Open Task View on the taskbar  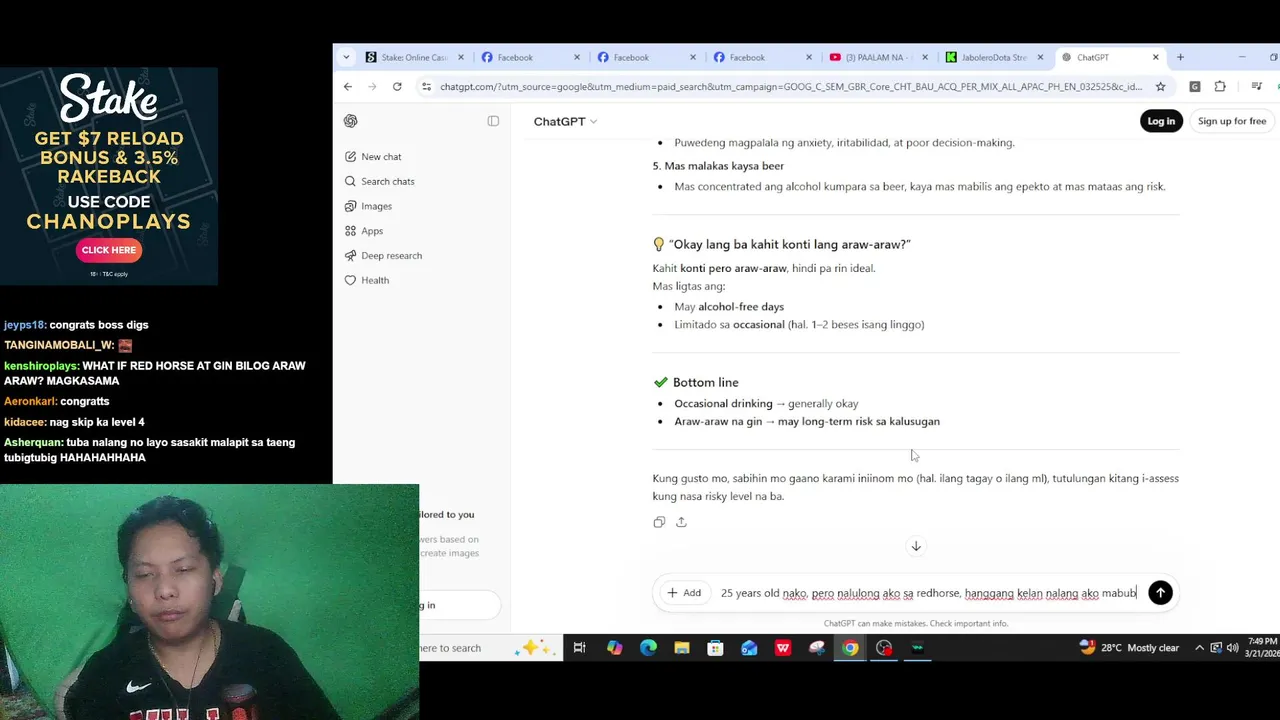coord(579,648)
